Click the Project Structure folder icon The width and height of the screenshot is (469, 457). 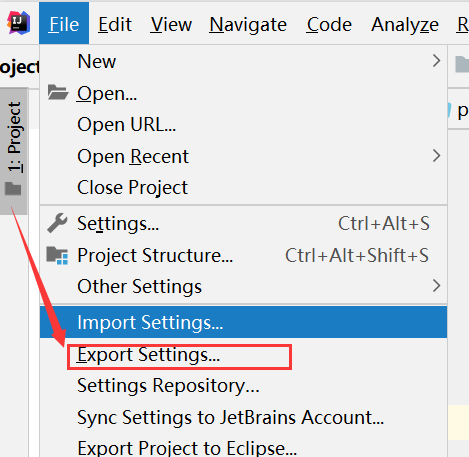click(x=57, y=256)
